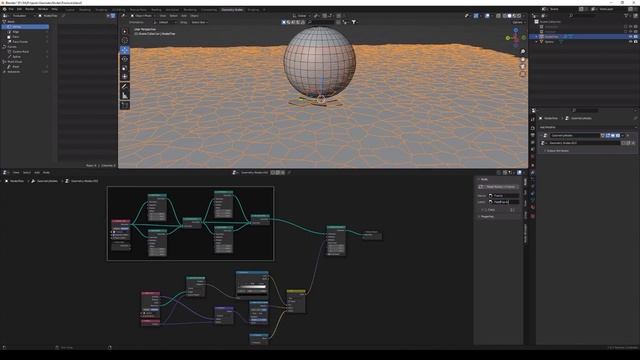This screenshot has height=360, width=640.
Task: Select the Scale tool in viewport toolbar
Action: point(124,68)
